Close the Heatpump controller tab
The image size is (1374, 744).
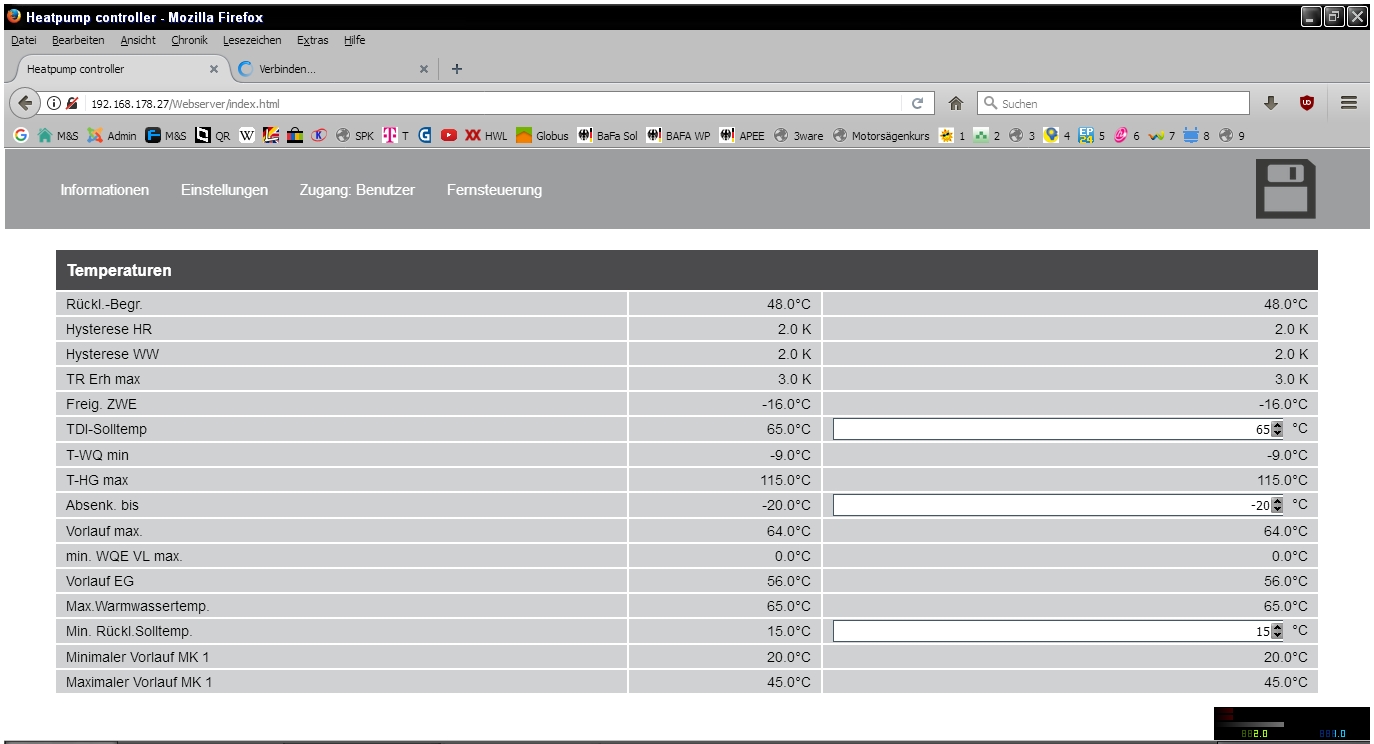(213, 69)
